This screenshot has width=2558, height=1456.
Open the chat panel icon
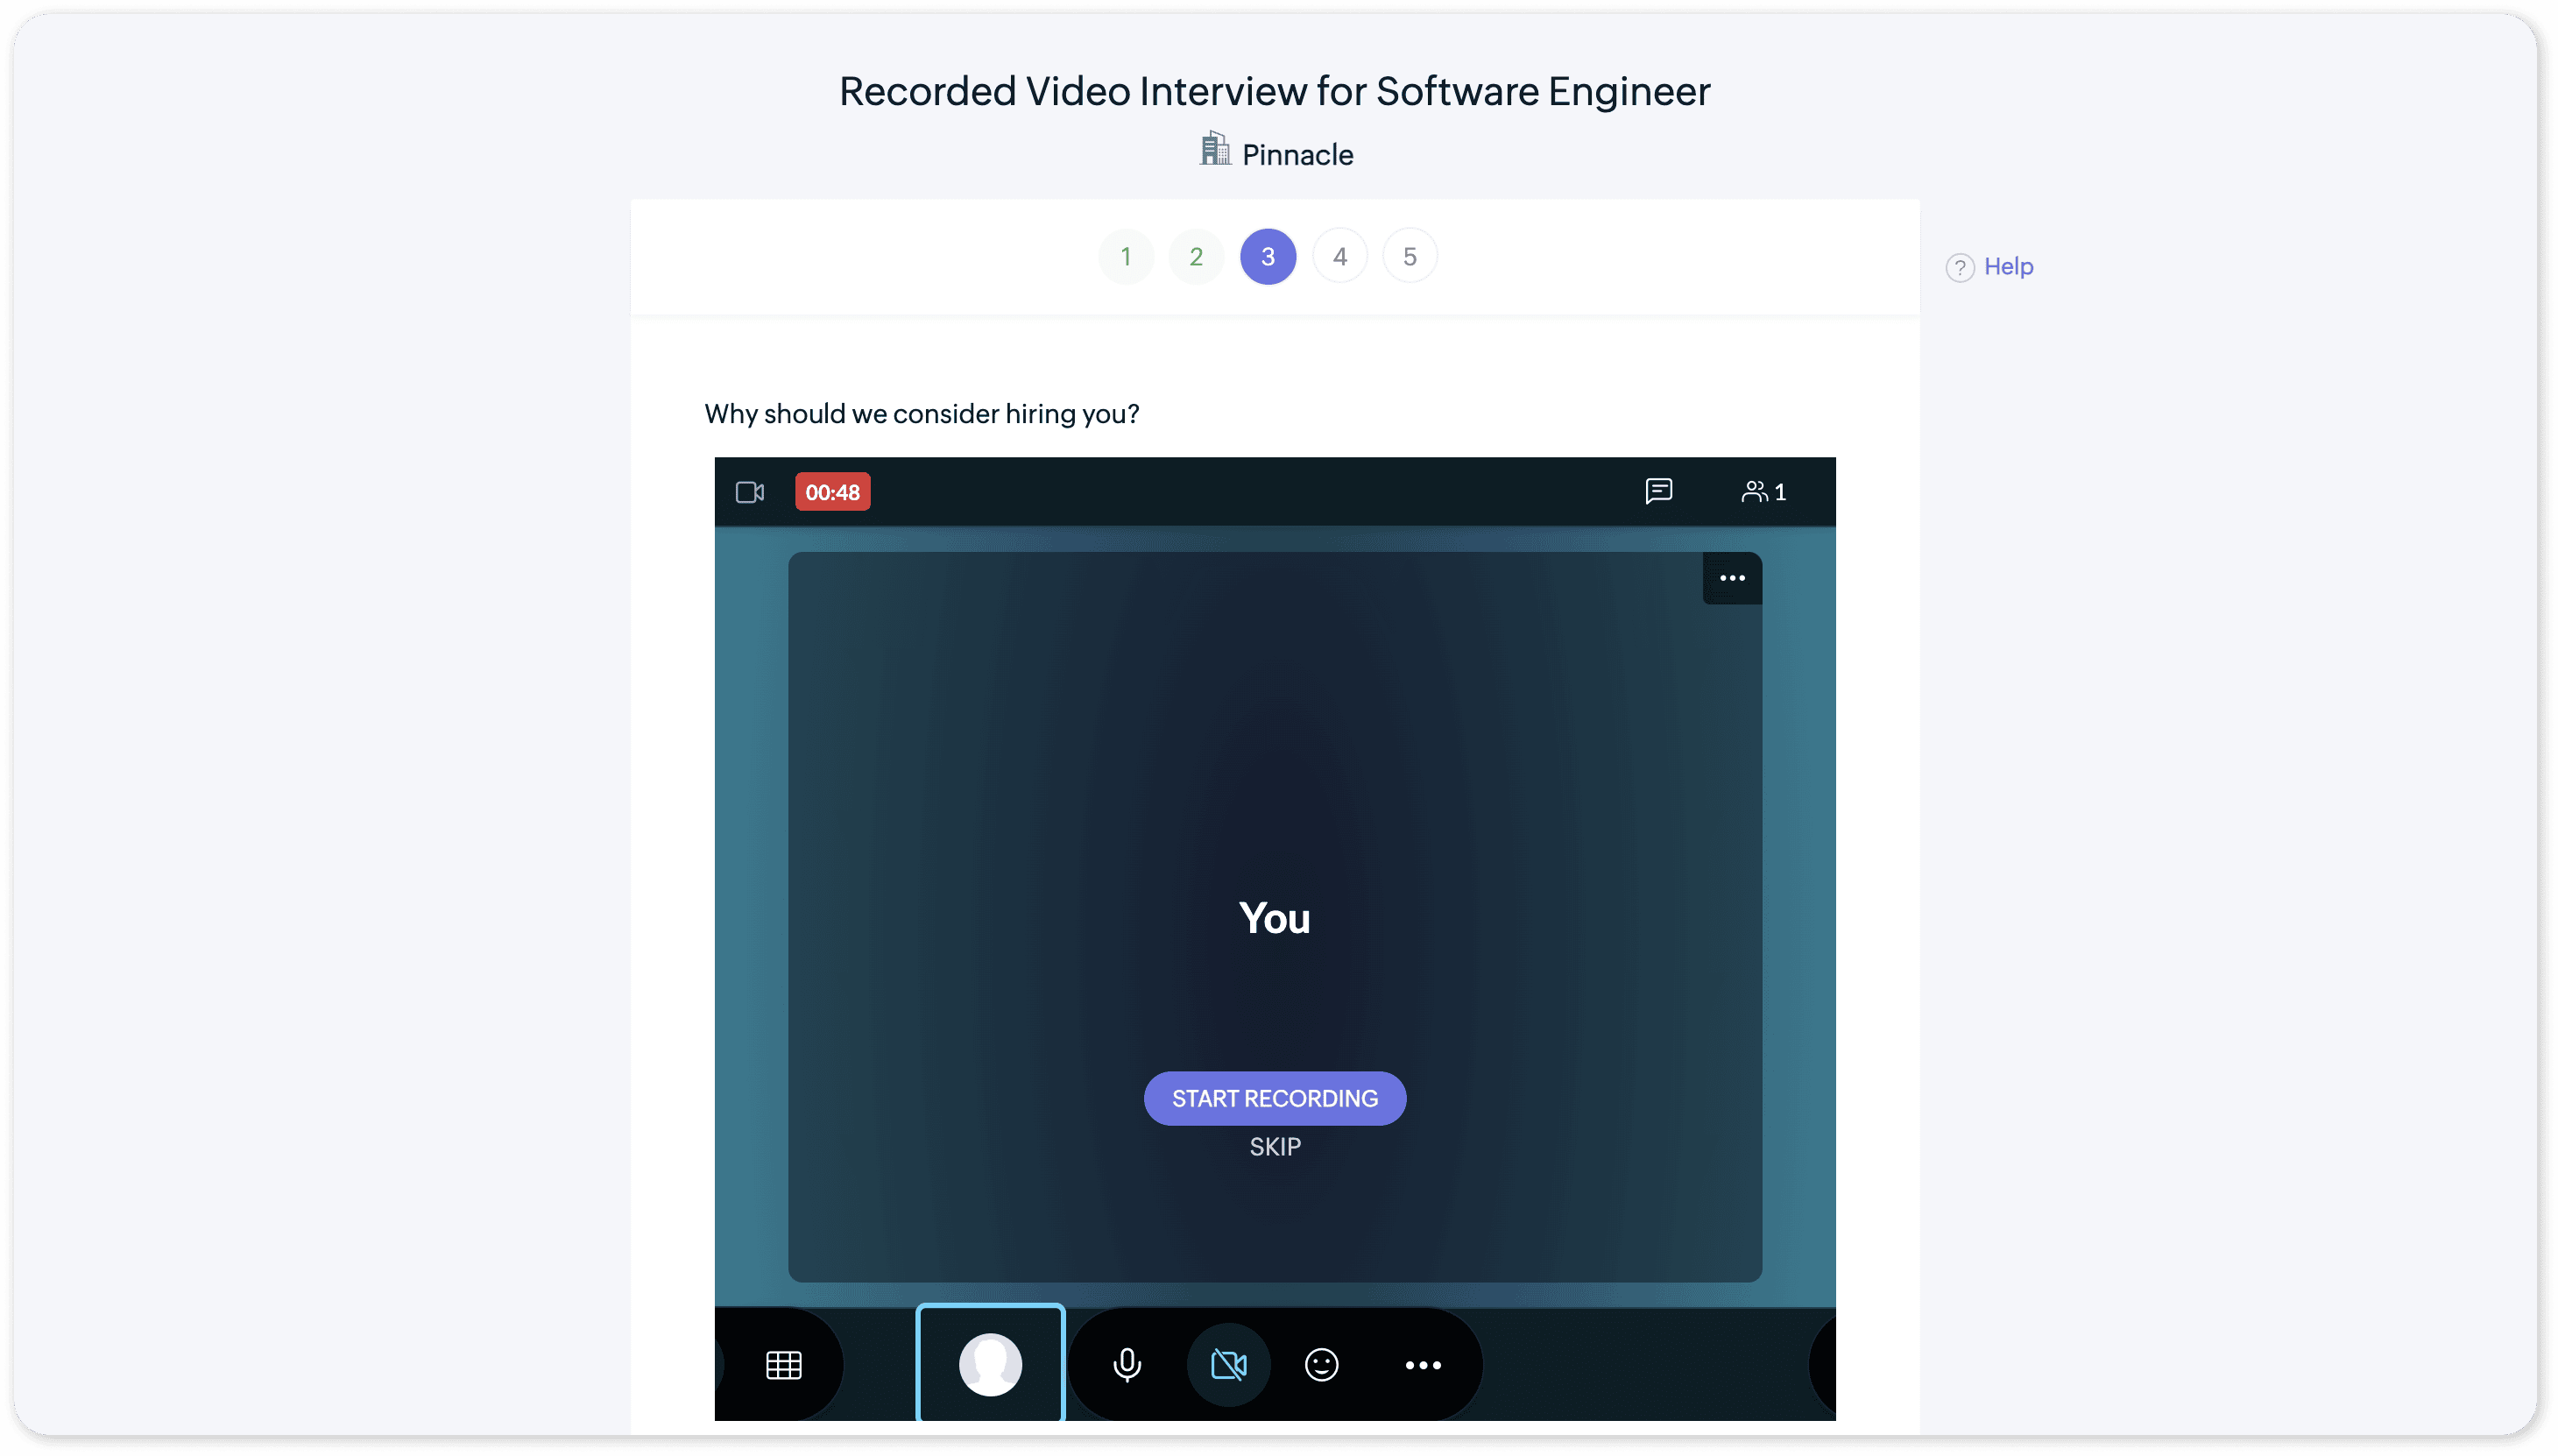click(x=1658, y=491)
